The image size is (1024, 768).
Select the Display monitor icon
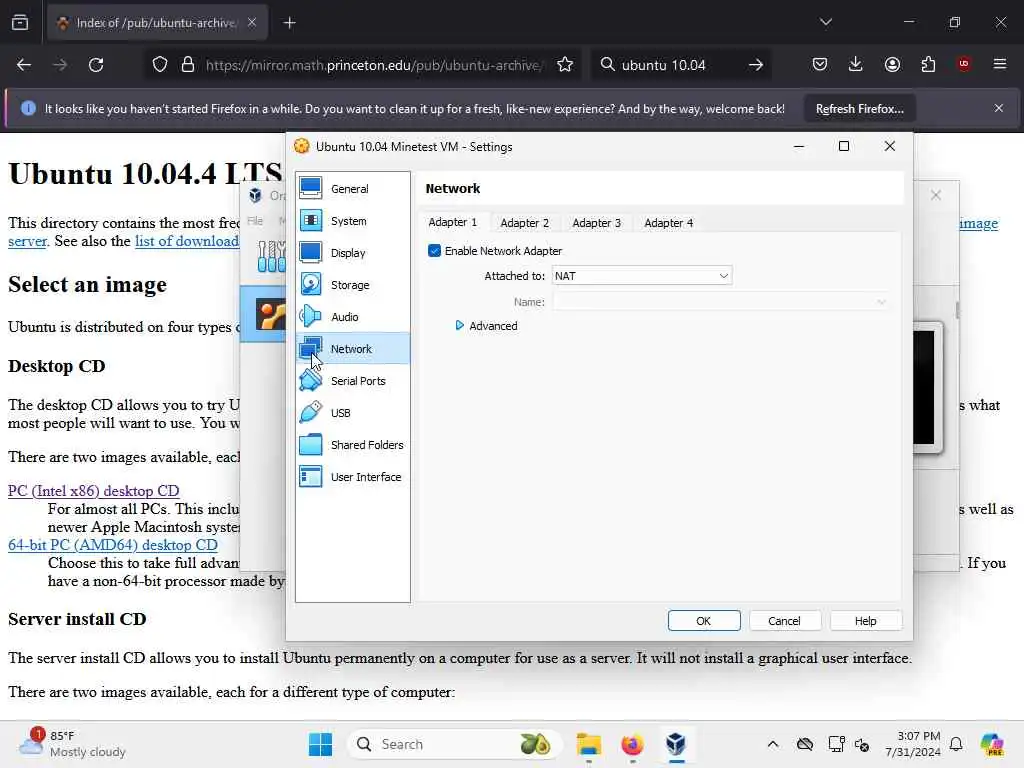pyautogui.click(x=311, y=252)
